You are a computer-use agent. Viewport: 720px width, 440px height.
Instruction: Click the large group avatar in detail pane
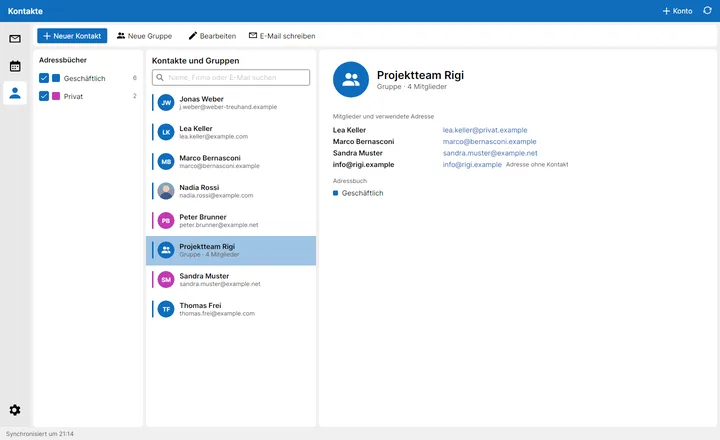pos(351,79)
